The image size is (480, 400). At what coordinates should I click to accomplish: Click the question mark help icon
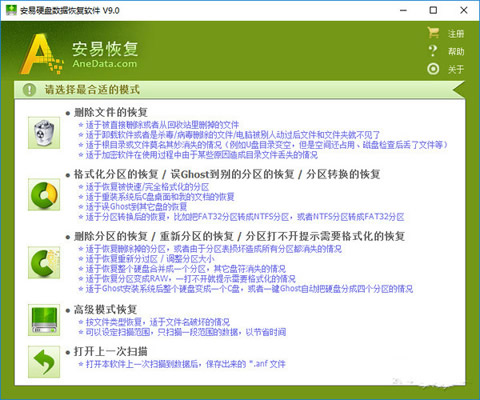[433, 51]
